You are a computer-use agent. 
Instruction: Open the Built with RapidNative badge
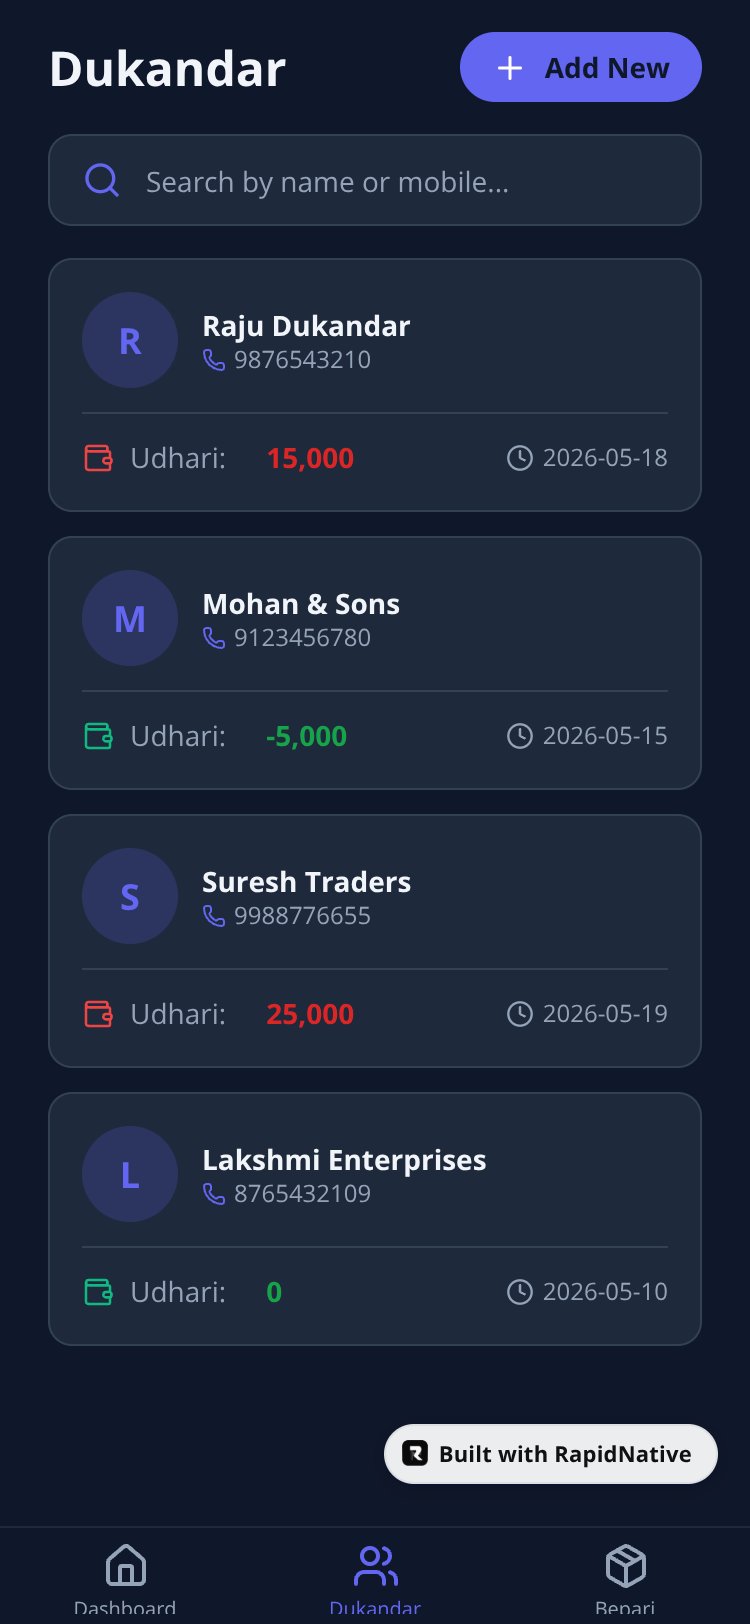(x=551, y=1454)
